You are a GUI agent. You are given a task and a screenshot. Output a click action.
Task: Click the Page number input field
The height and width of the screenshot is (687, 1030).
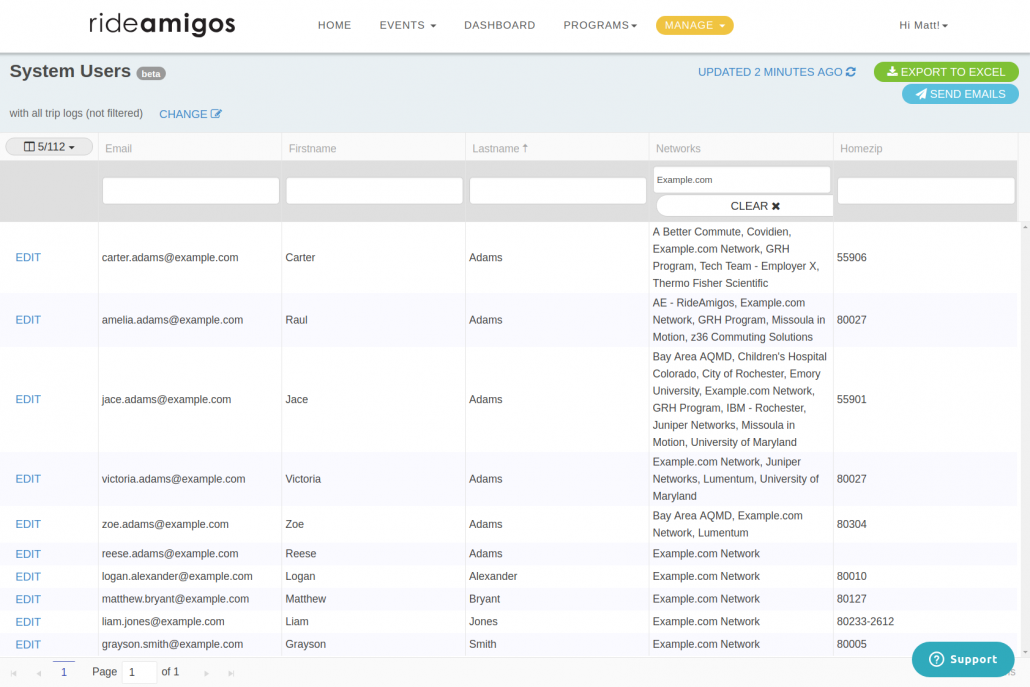[x=139, y=672]
